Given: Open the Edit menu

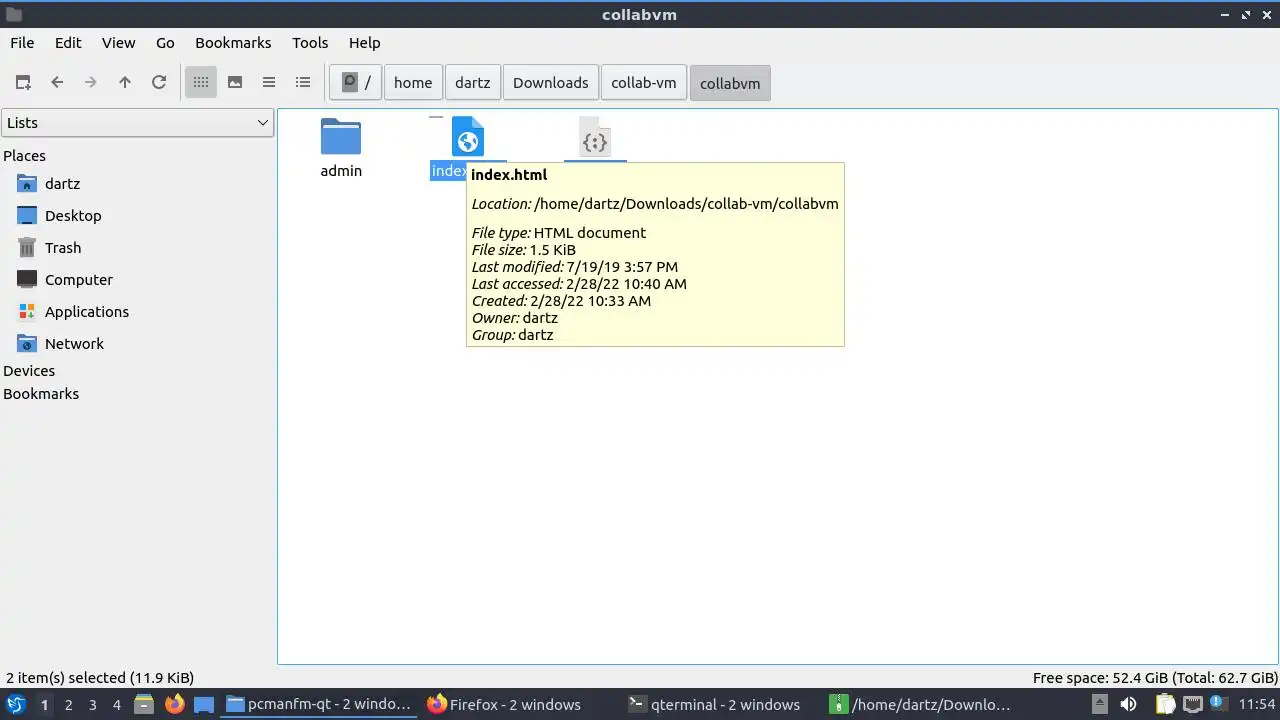Looking at the screenshot, I should click(x=68, y=43).
